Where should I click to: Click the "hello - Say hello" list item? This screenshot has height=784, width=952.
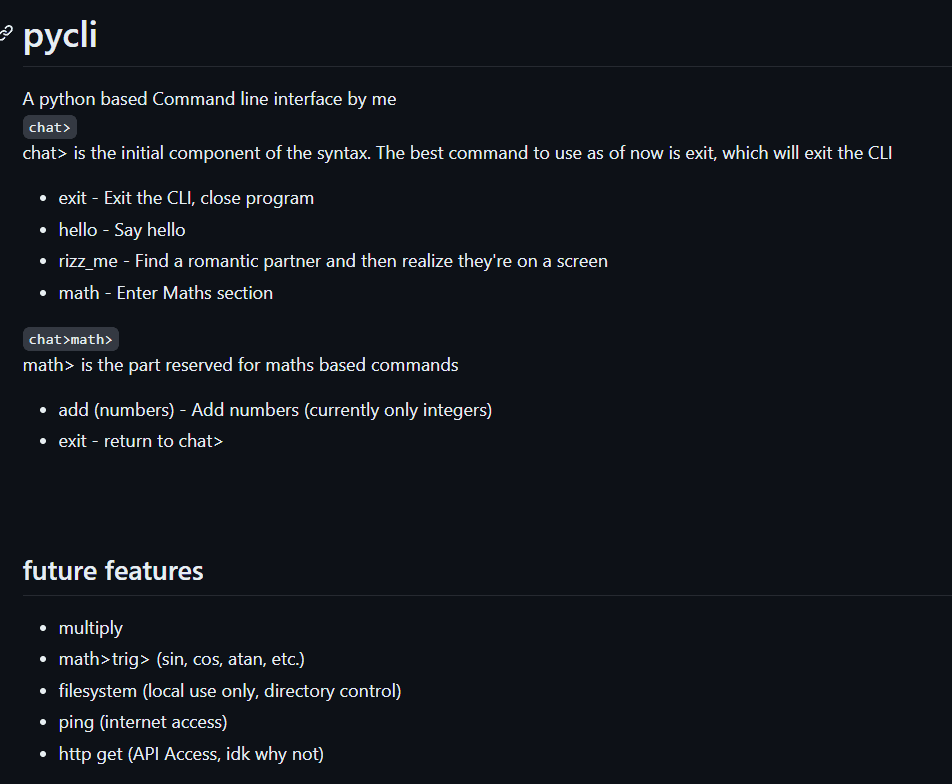click(122, 230)
